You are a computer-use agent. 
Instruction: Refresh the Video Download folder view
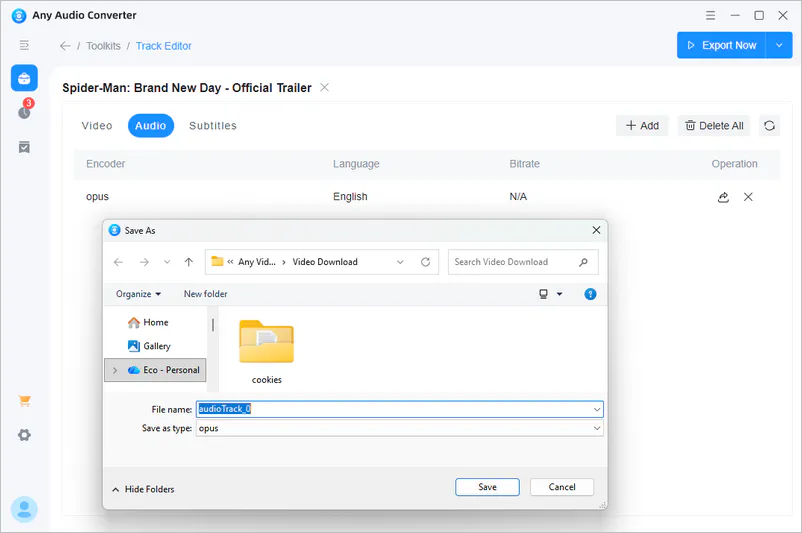coord(426,262)
